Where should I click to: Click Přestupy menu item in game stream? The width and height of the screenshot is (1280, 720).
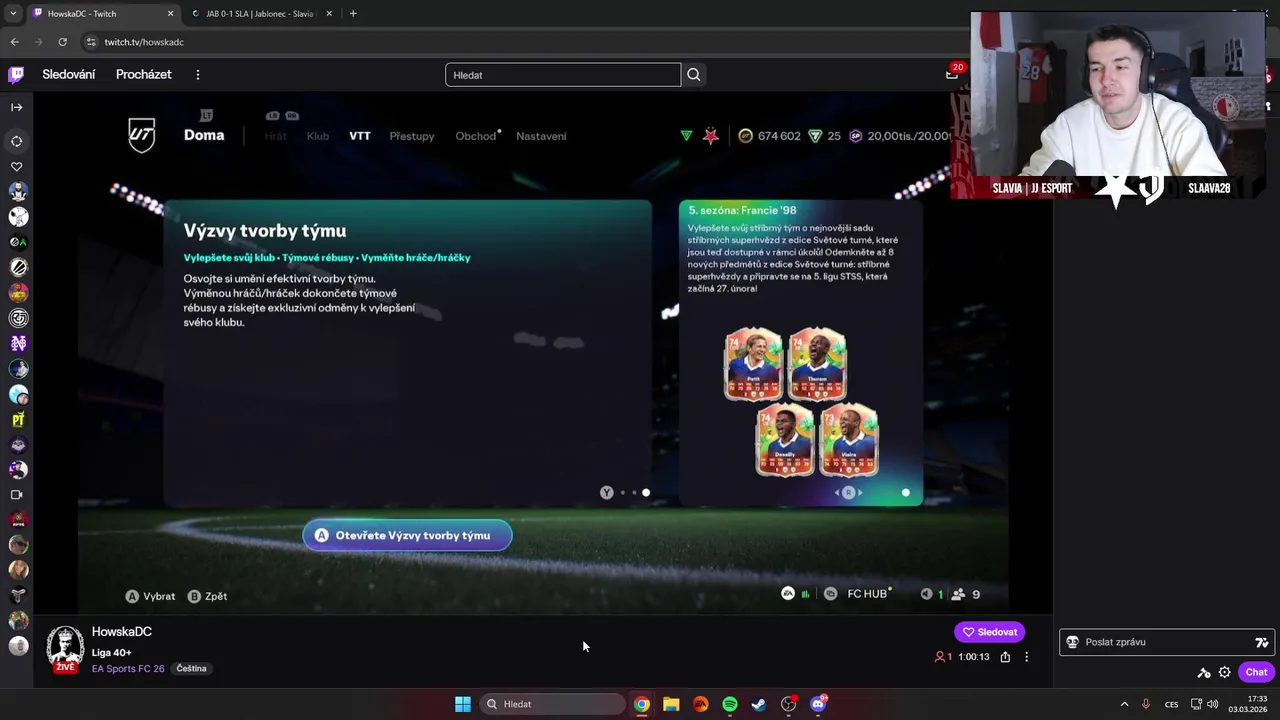click(x=412, y=136)
